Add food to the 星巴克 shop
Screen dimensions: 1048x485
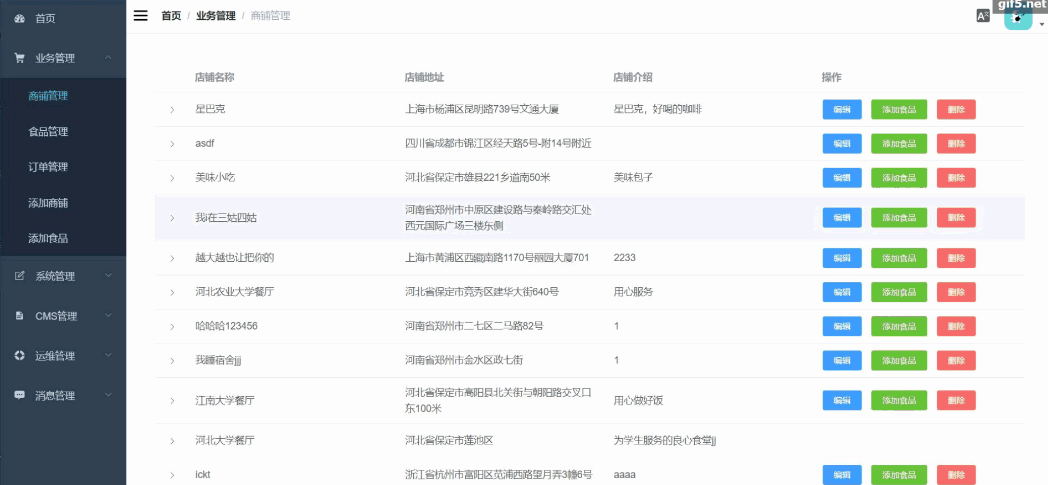point(899,110)
